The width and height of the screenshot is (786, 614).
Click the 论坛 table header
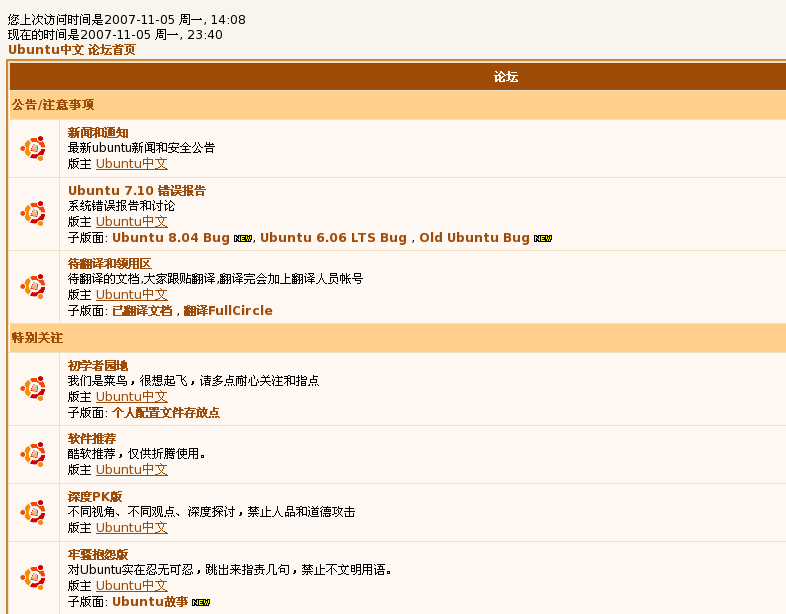pos(506,77)
